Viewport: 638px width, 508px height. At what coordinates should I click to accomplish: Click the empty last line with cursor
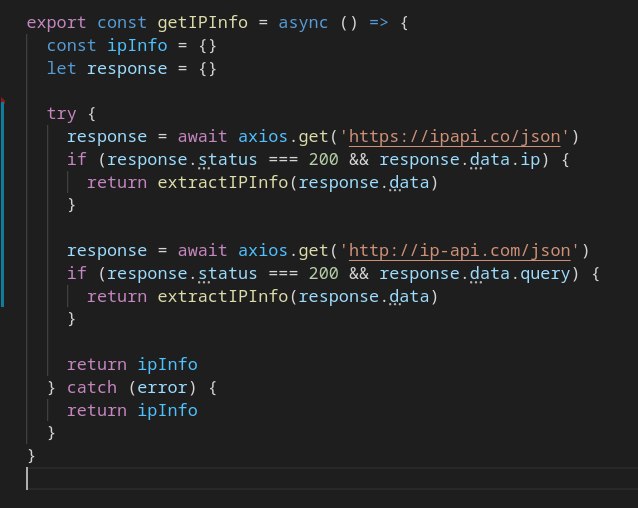point(332,478)
